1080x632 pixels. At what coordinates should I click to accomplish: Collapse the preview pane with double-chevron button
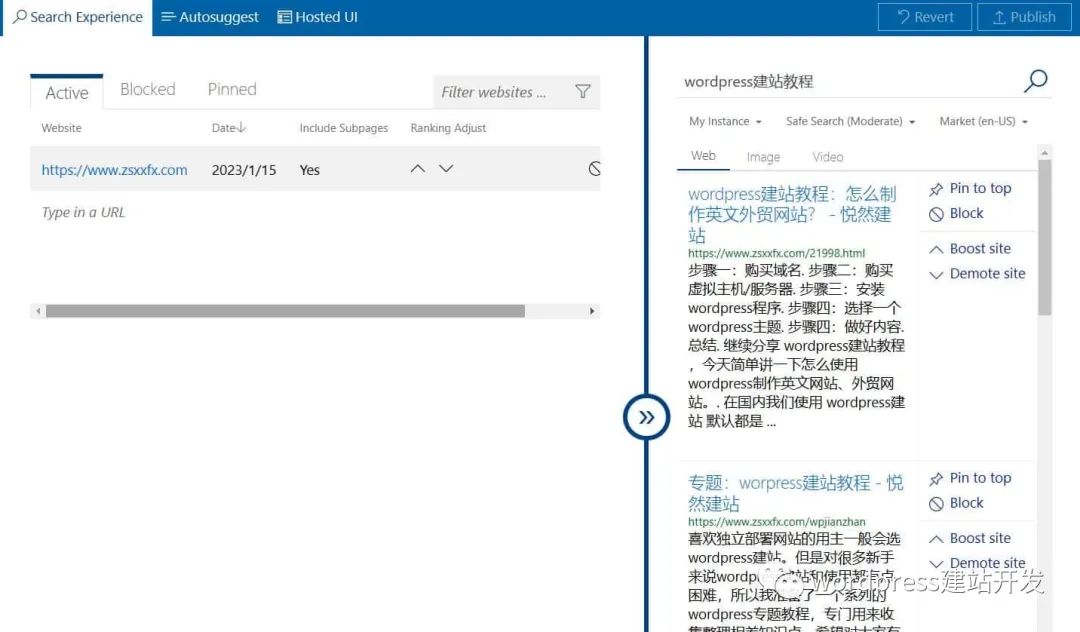[x=646, y=417]
